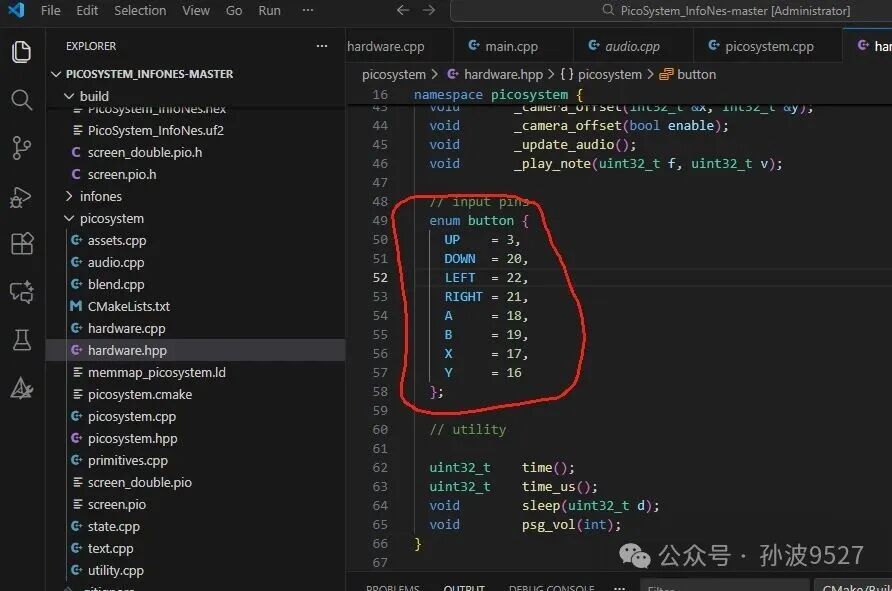Open primitives.cpp in the explorer
Image resolution: width=892 pixels, height=591 pixels.
coord(196,461)
